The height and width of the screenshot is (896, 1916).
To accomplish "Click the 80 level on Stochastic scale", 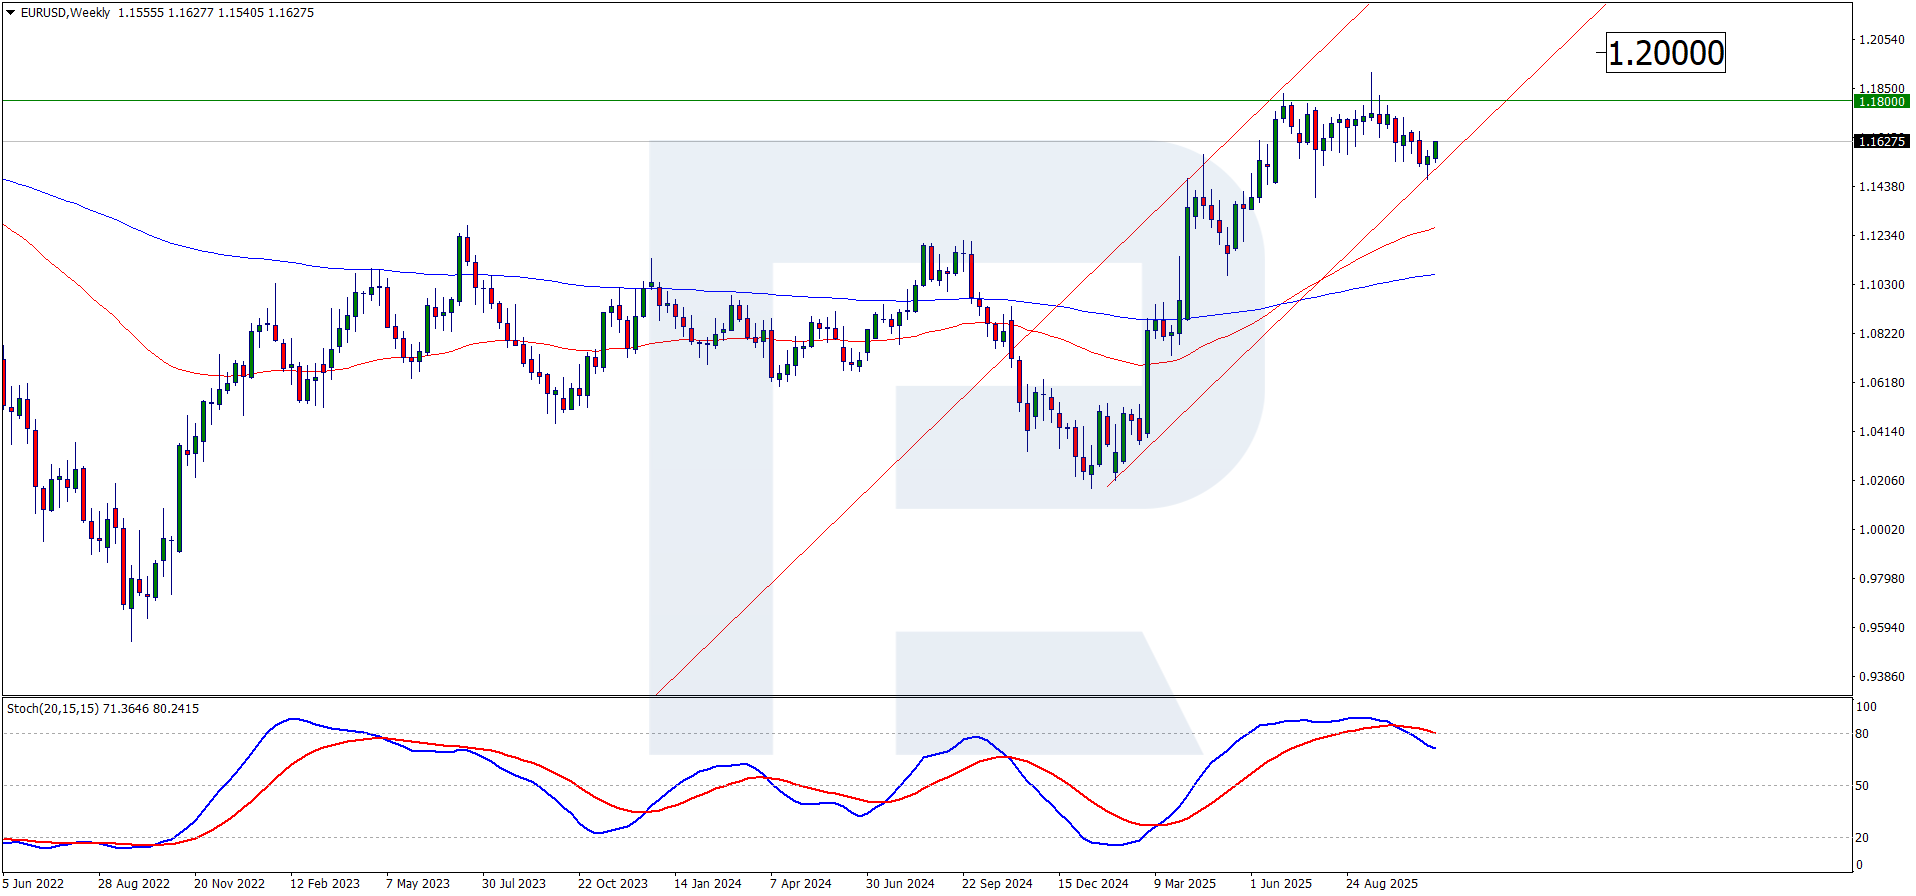I will 1862,734.
